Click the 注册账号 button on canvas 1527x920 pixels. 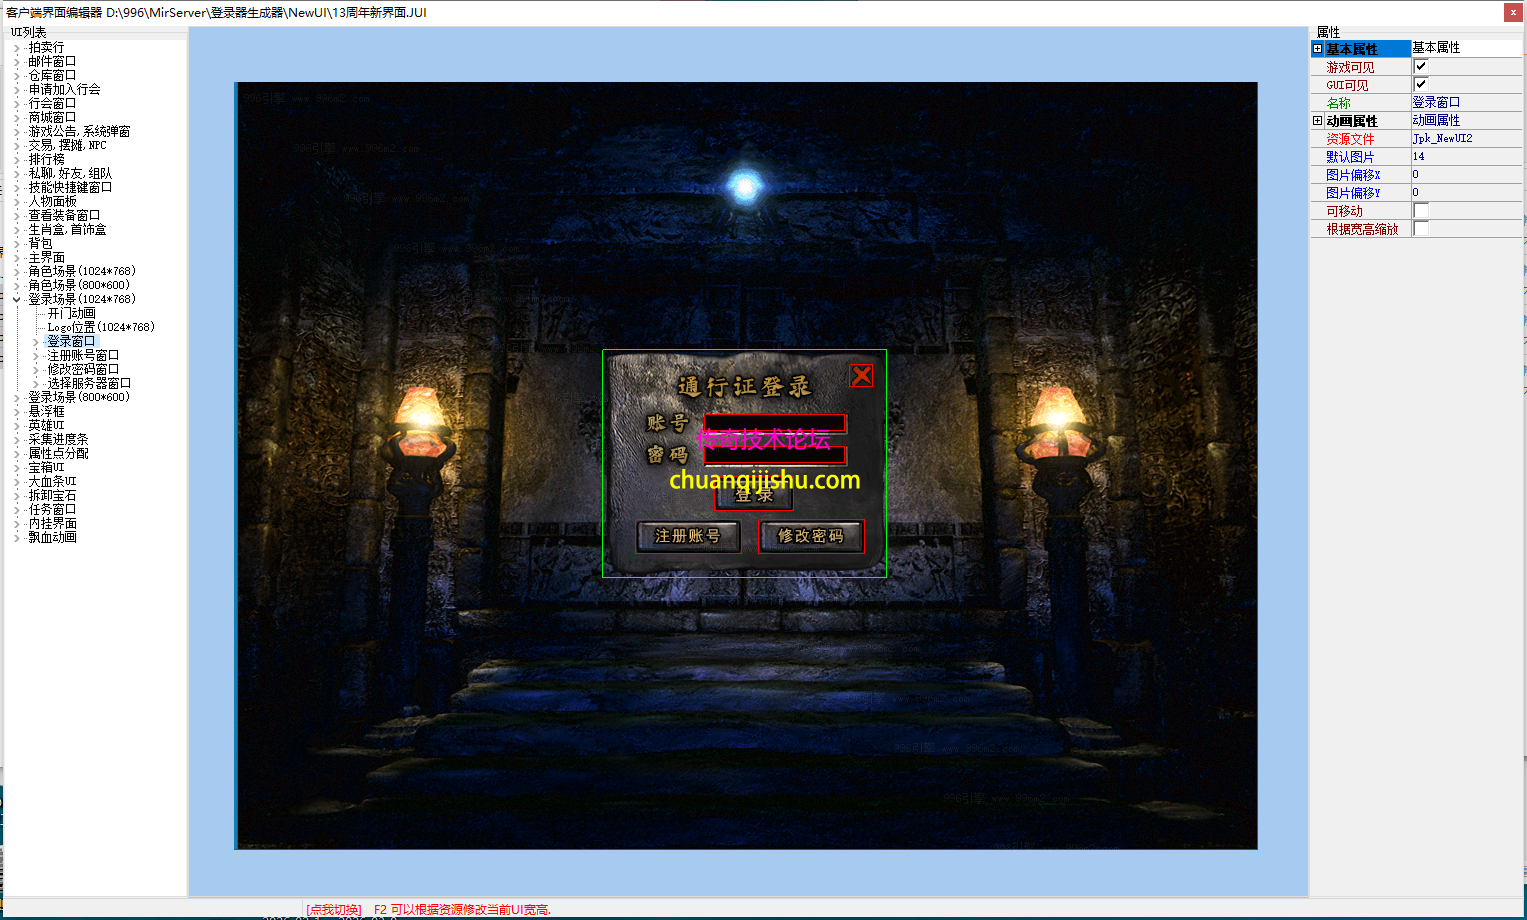click(x=688, y=536)
